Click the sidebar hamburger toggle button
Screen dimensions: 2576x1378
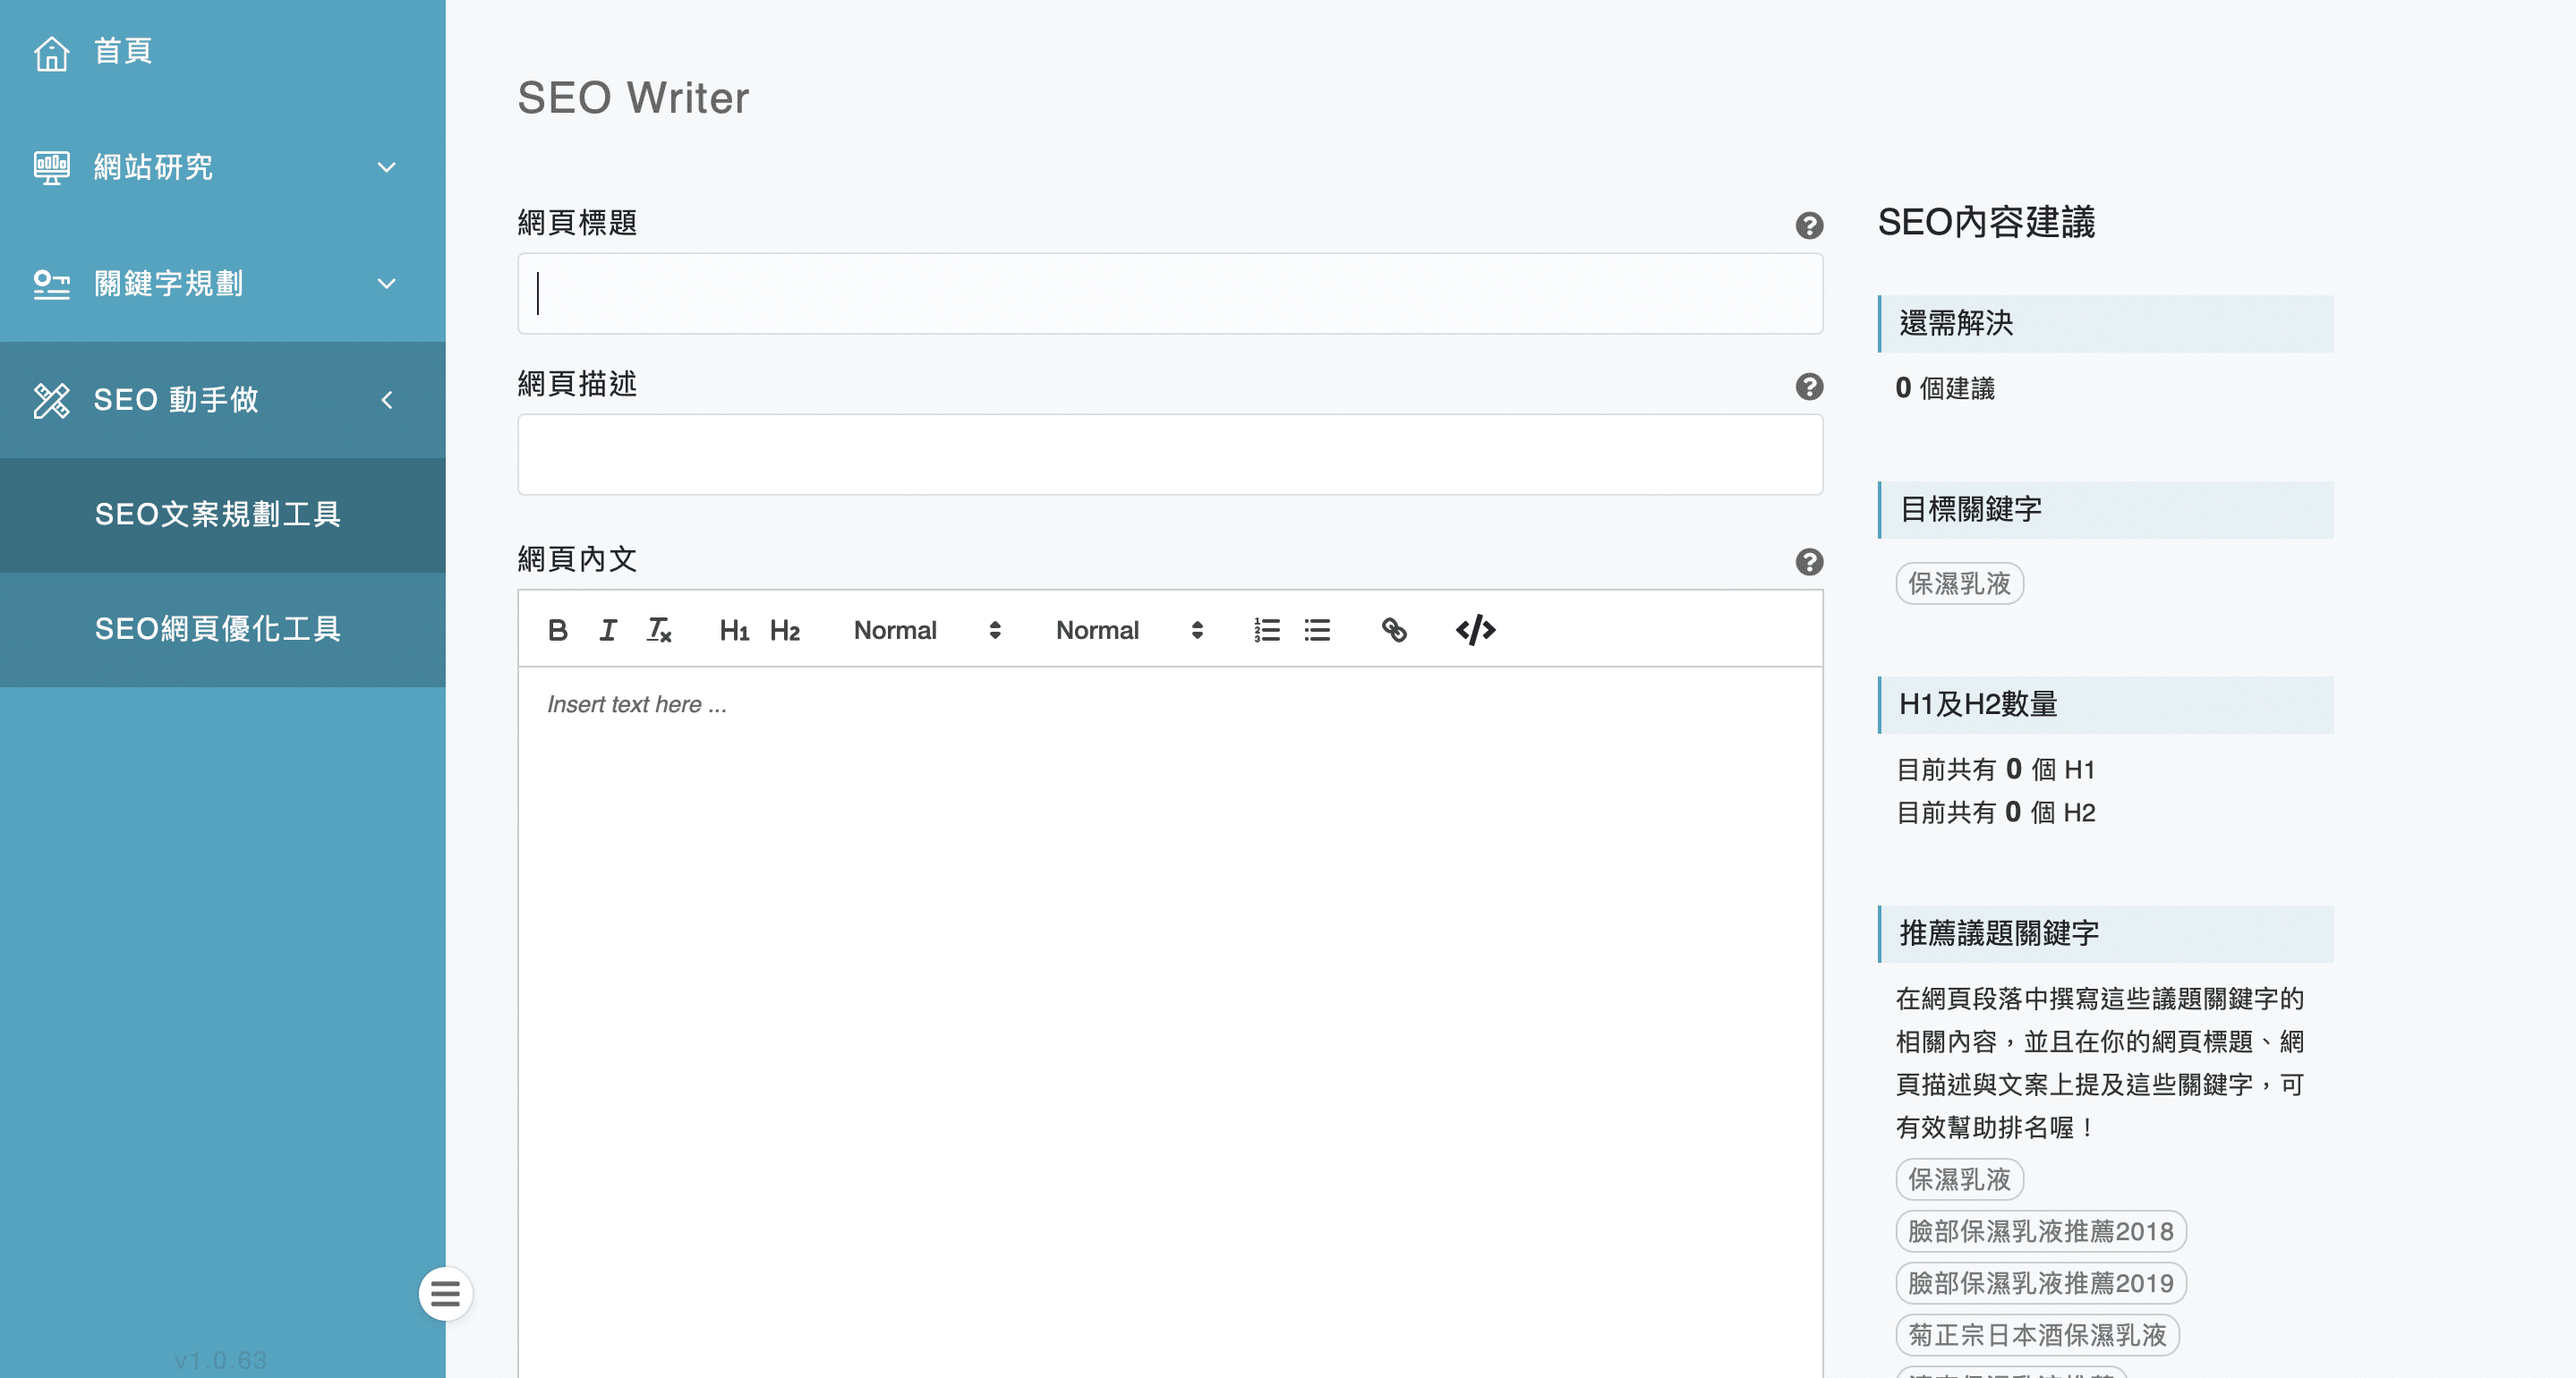[x=445, y=1294]
